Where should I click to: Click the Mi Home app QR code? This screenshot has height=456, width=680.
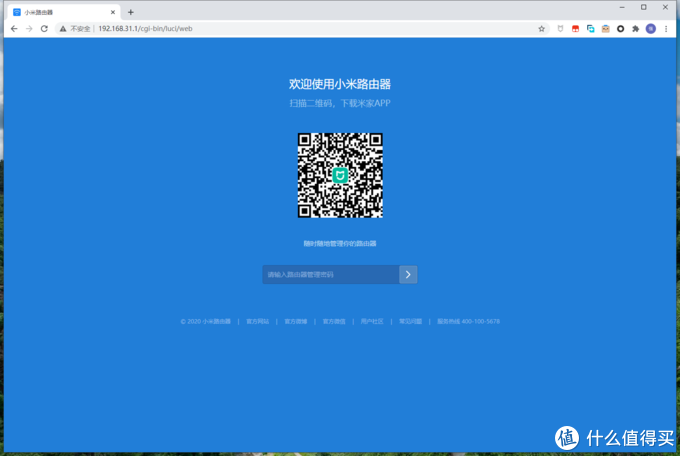[340, 175]
